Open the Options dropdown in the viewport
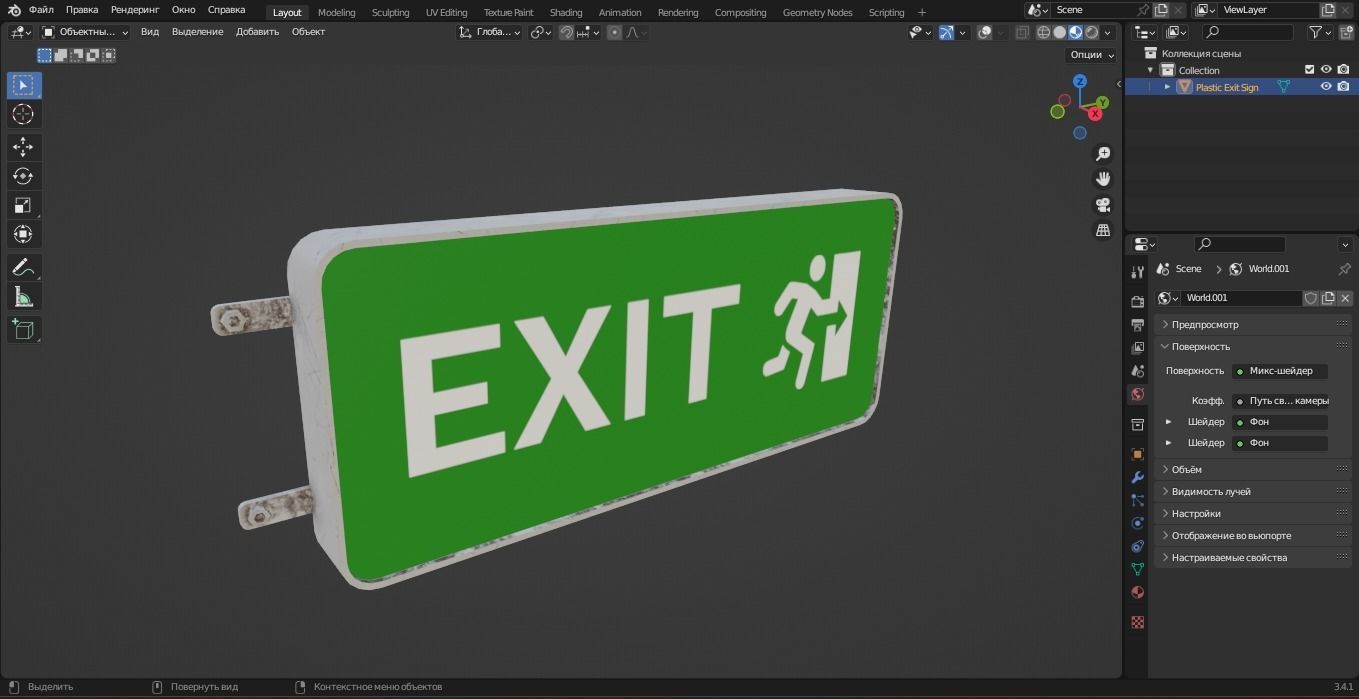 pyautogui.click(x=1091, y=55)
